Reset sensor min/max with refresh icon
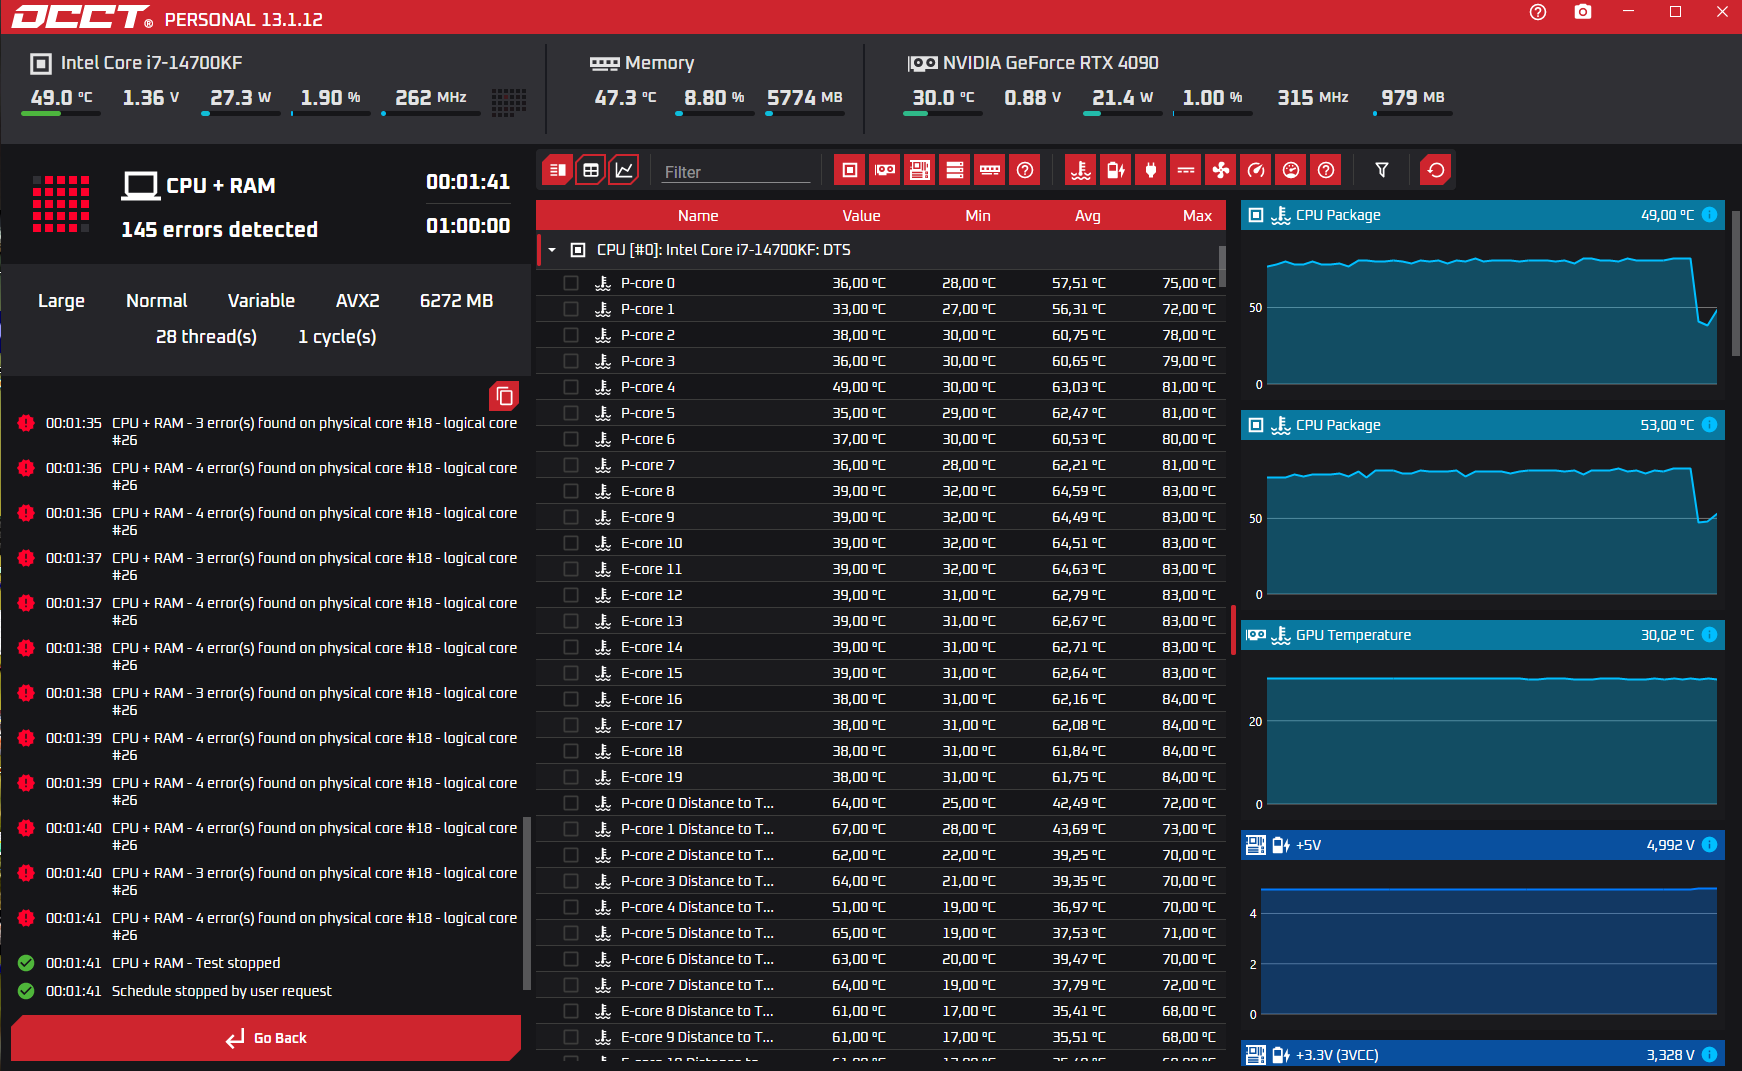The image size is (1742, 1071). pos(1436,170)
